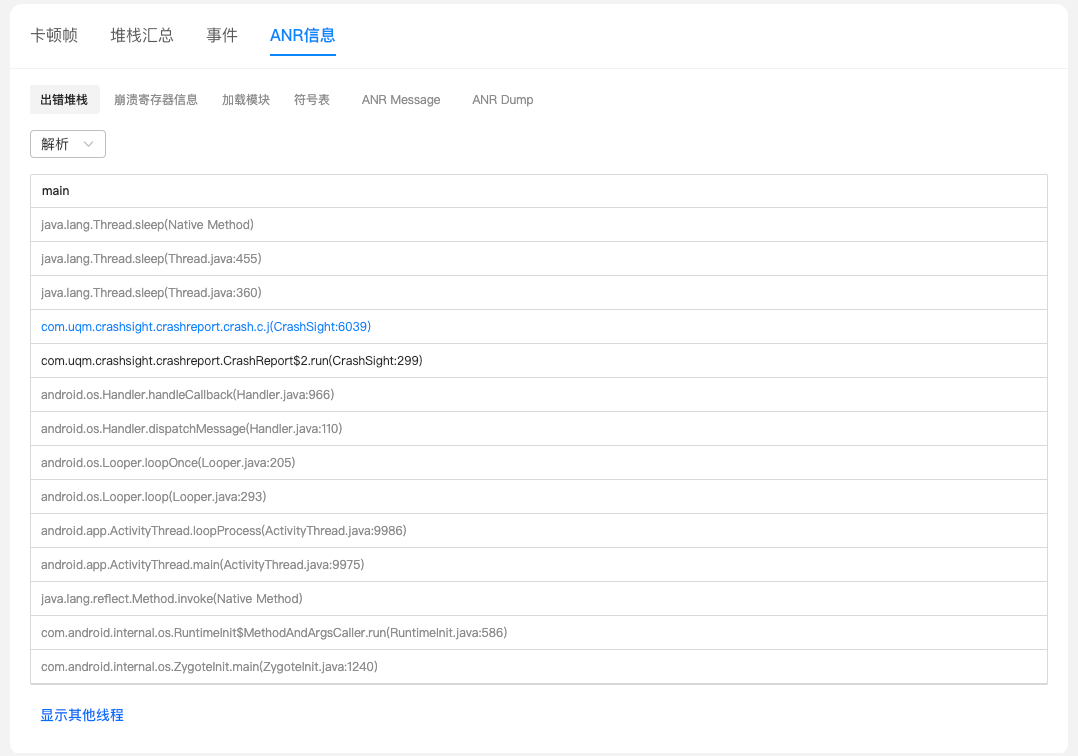Show the 符号表 sub-tab
1078x756 pixels.
pos(312,100)
